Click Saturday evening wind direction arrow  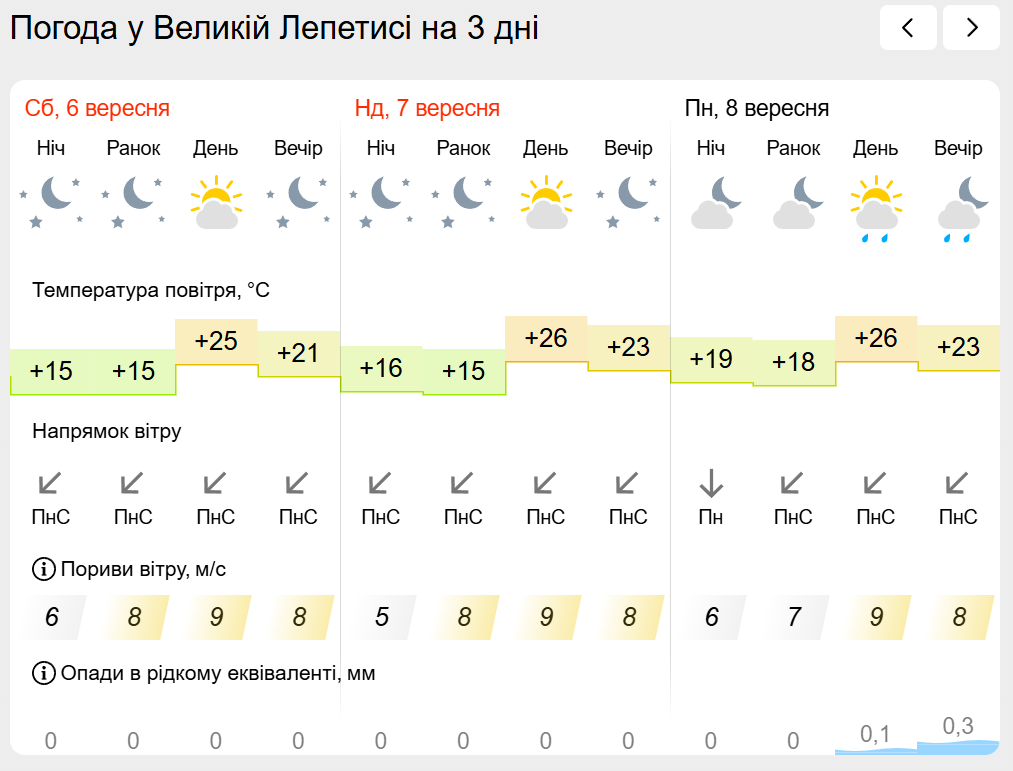(x=298, y=483)
